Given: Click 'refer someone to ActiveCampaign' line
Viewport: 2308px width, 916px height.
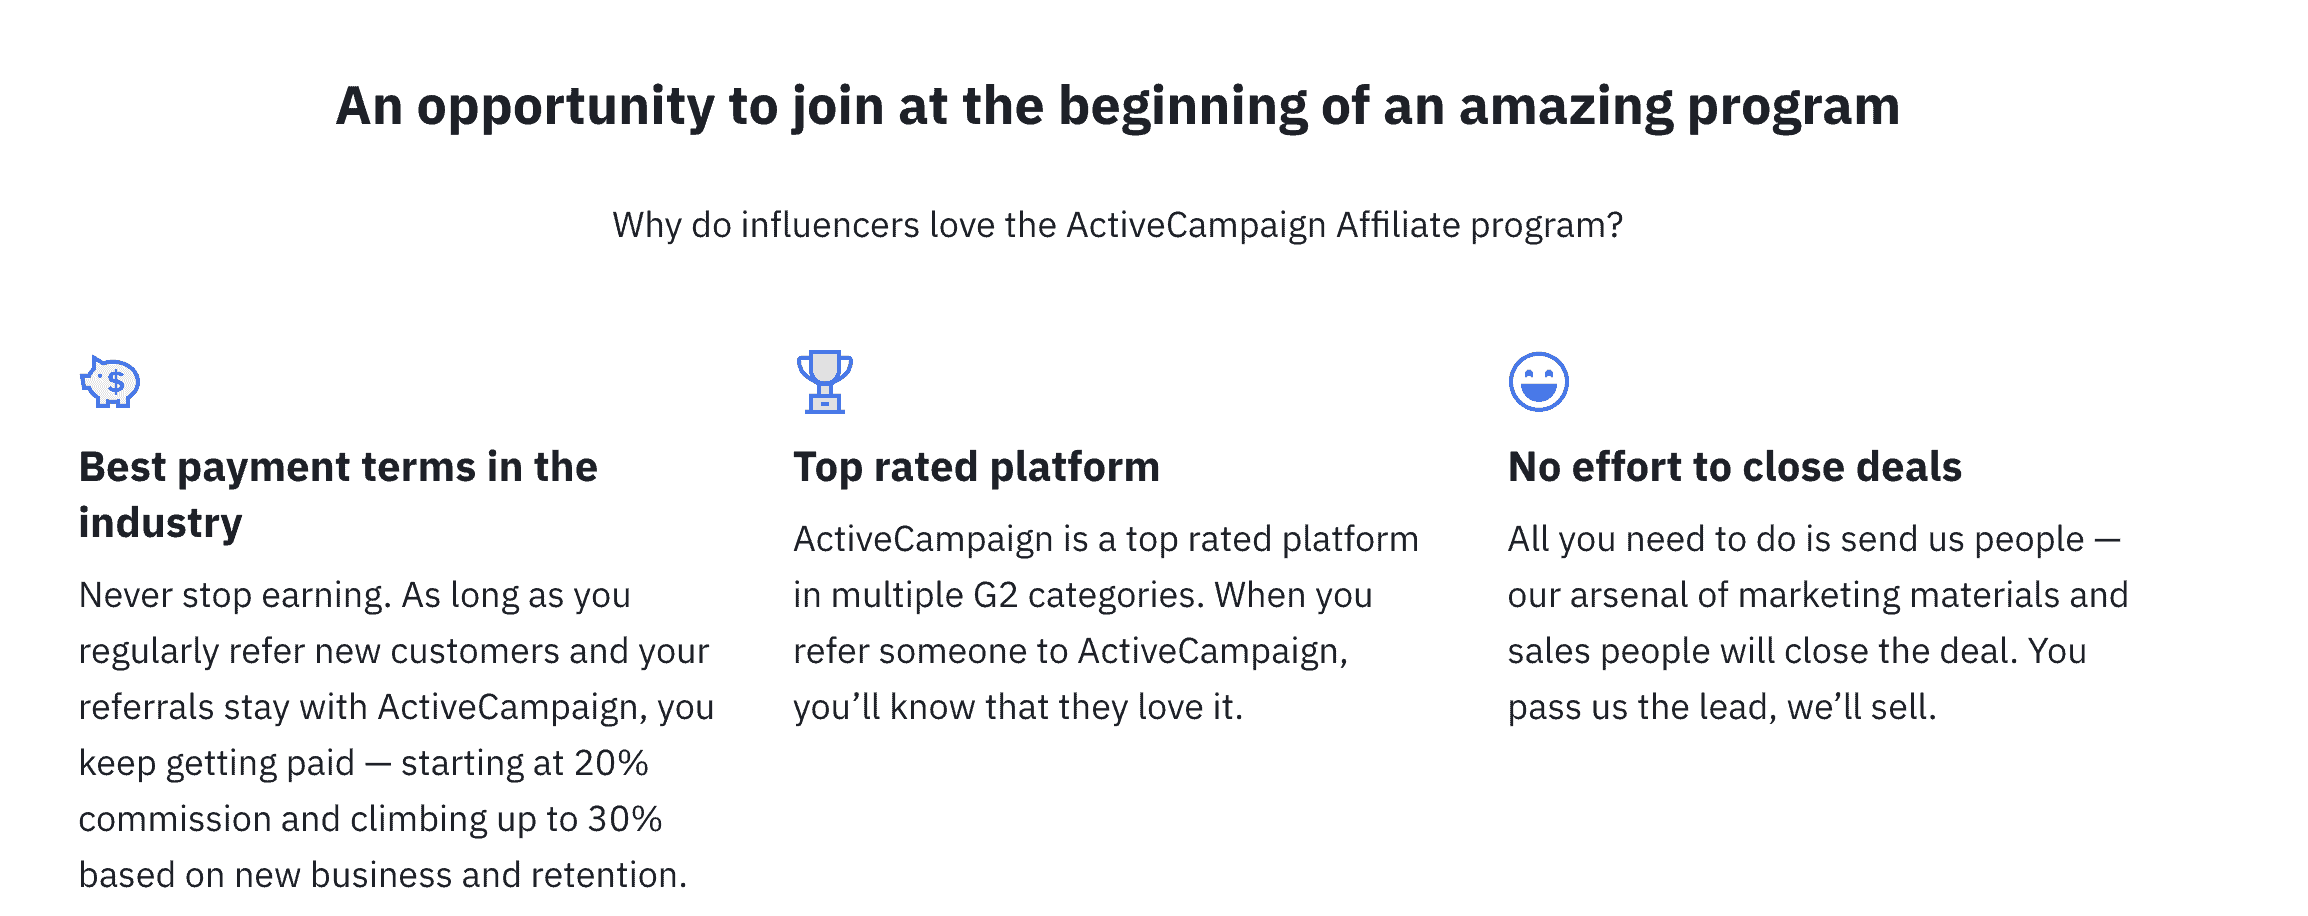Looking at the screenshot, I should [x=1071, y=651].
